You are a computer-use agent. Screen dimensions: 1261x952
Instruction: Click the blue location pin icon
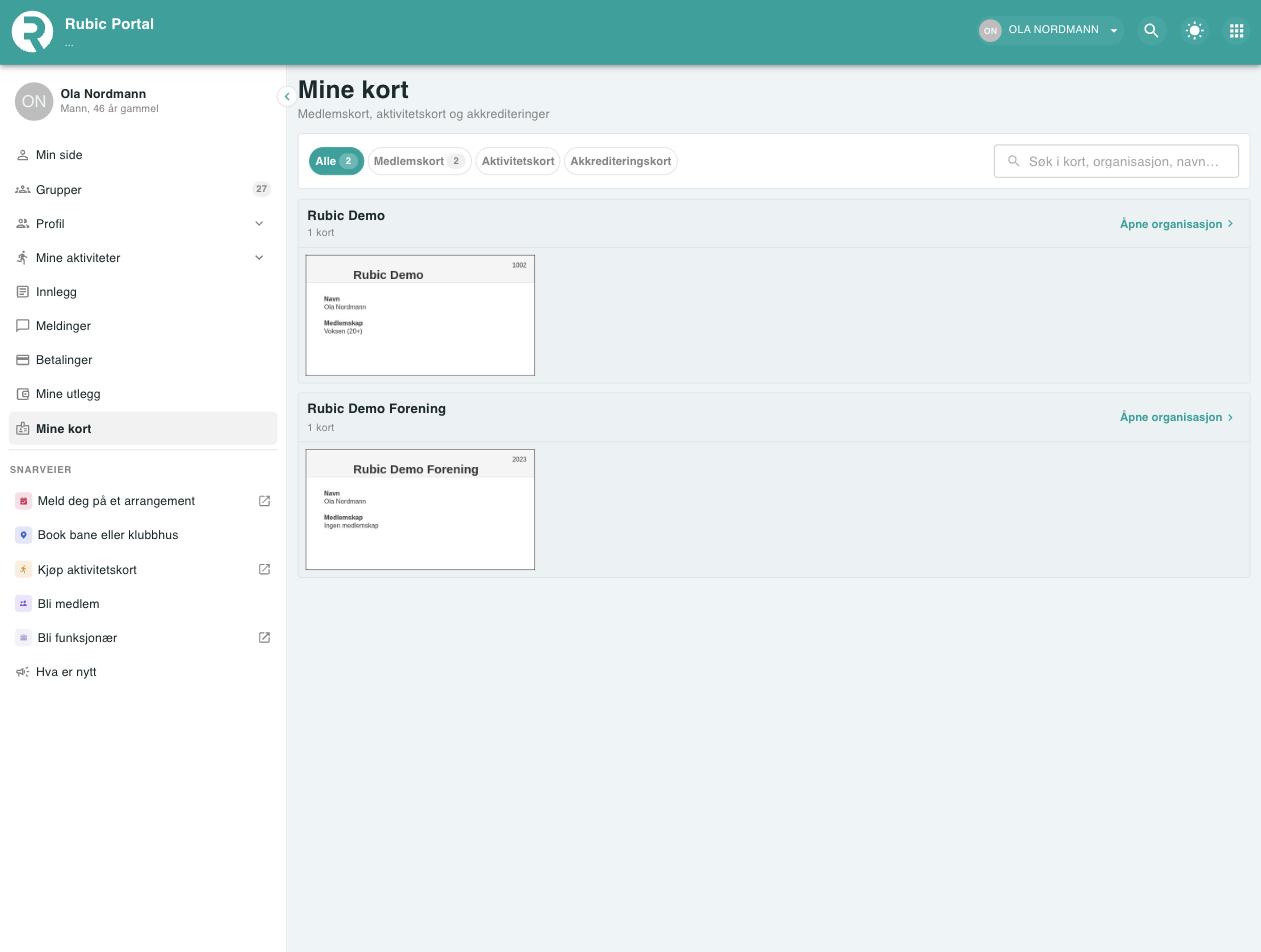click(24, 535)
